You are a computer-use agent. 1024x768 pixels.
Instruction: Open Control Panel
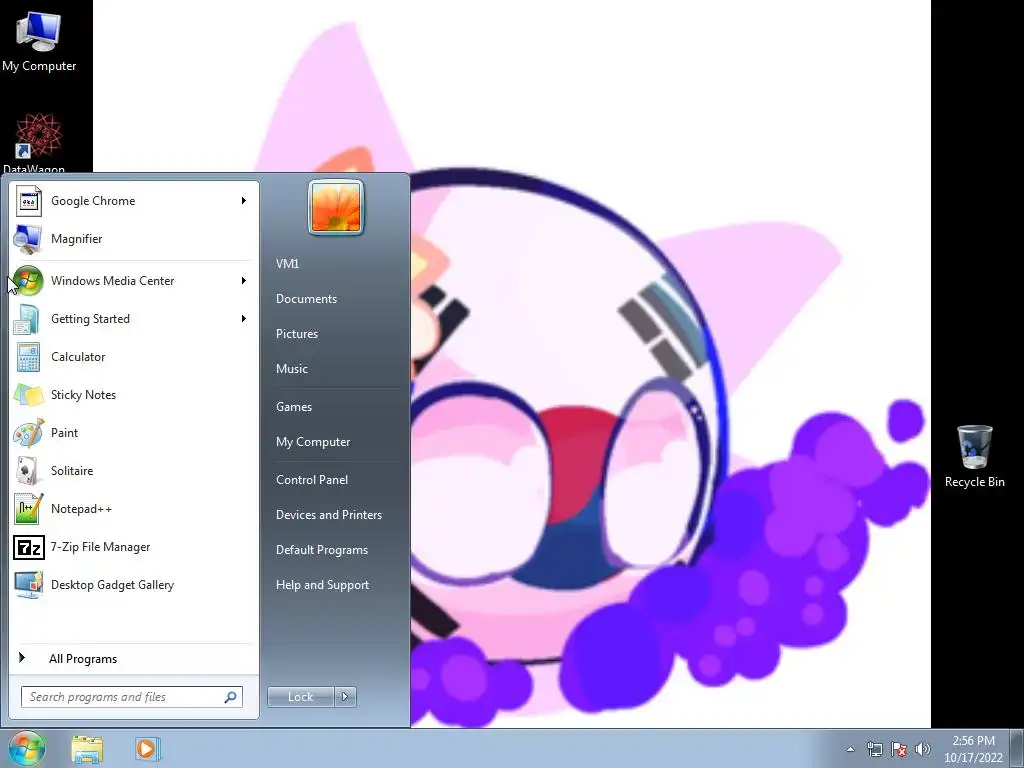(312, 480)
